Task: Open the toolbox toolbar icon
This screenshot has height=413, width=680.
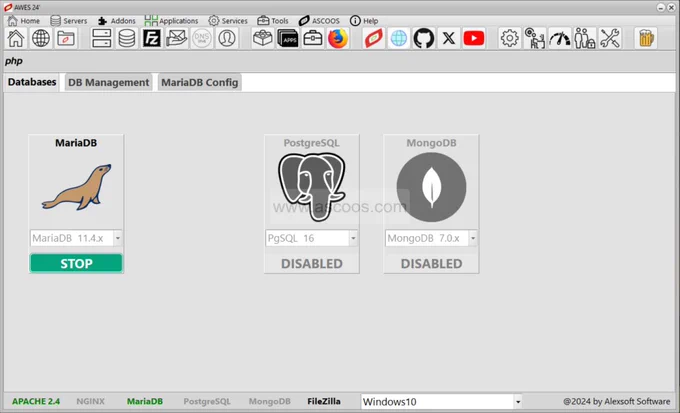Action: pos(313,38)
